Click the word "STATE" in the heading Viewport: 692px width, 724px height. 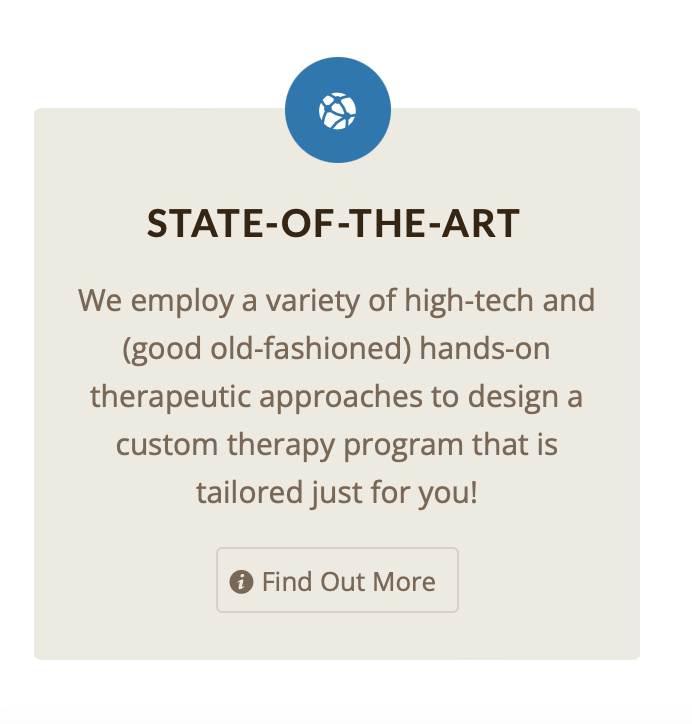click(205, 223)
